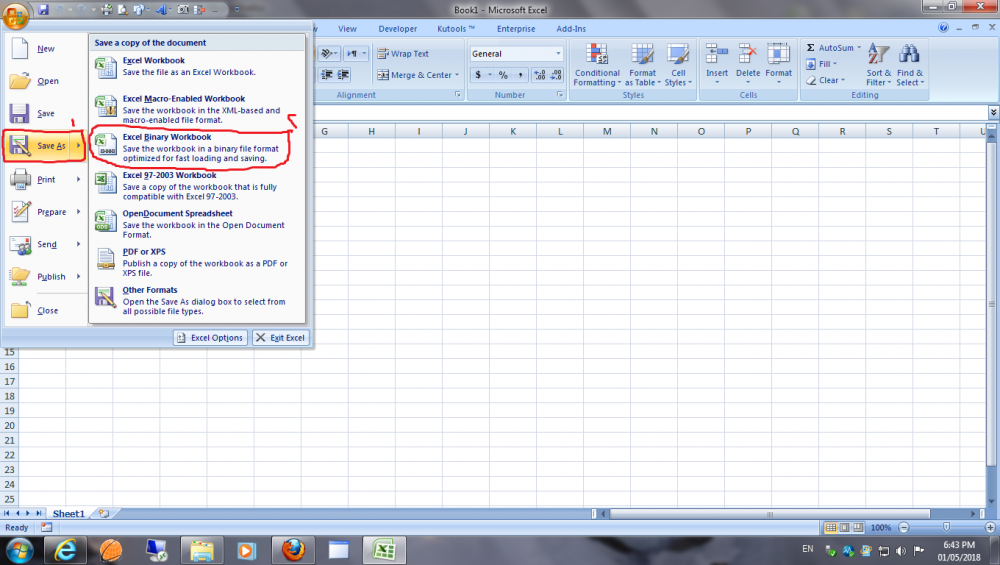Open Format cells menu in Cells group
Screen dimensions: 1000x565
coord(779,64)
